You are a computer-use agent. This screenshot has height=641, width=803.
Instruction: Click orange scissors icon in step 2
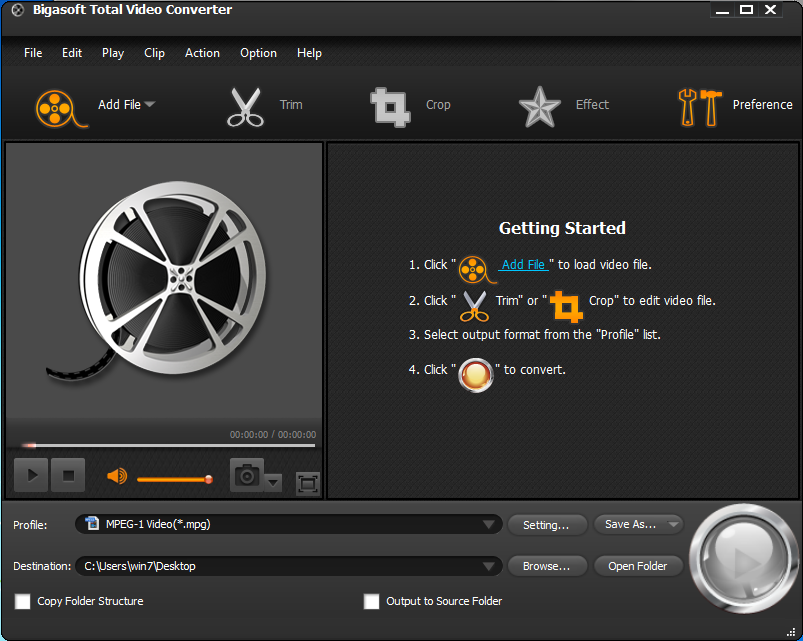[x=474, y=306]
